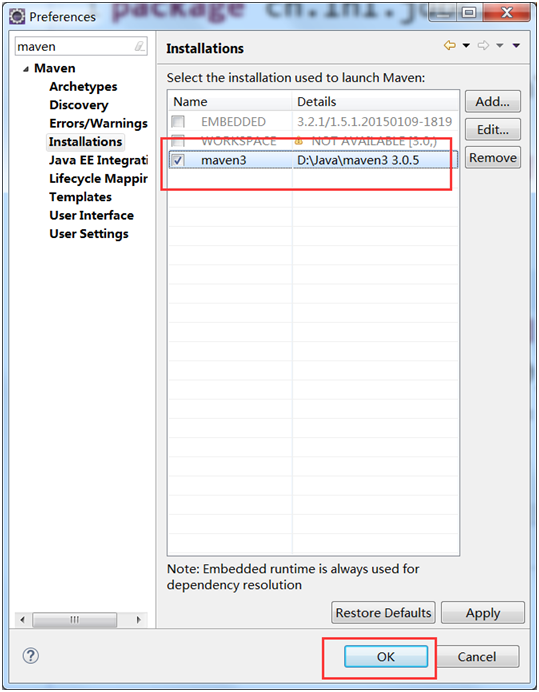Click the Name column header
Screen dimensions: 539x692
[230, 102]
